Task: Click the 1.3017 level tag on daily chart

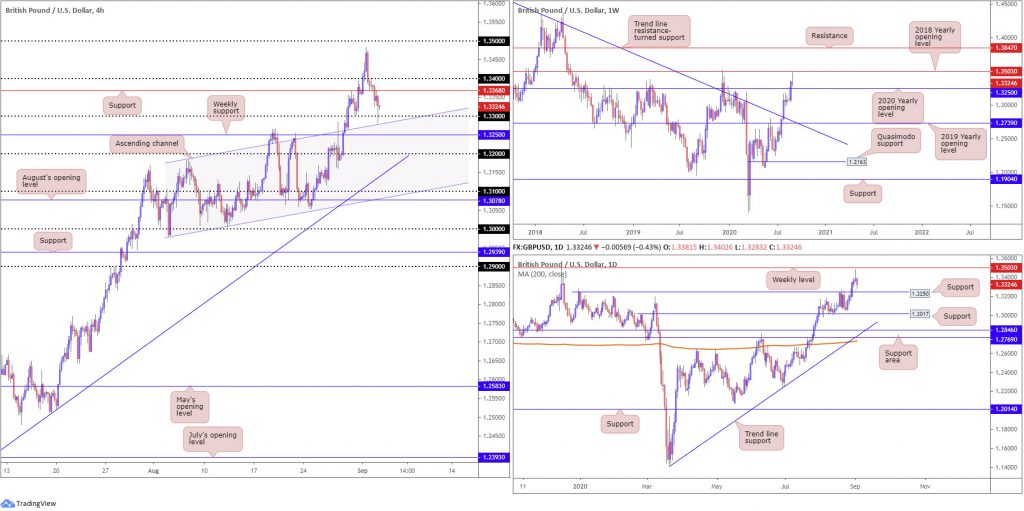Action: tap(920, 314)
